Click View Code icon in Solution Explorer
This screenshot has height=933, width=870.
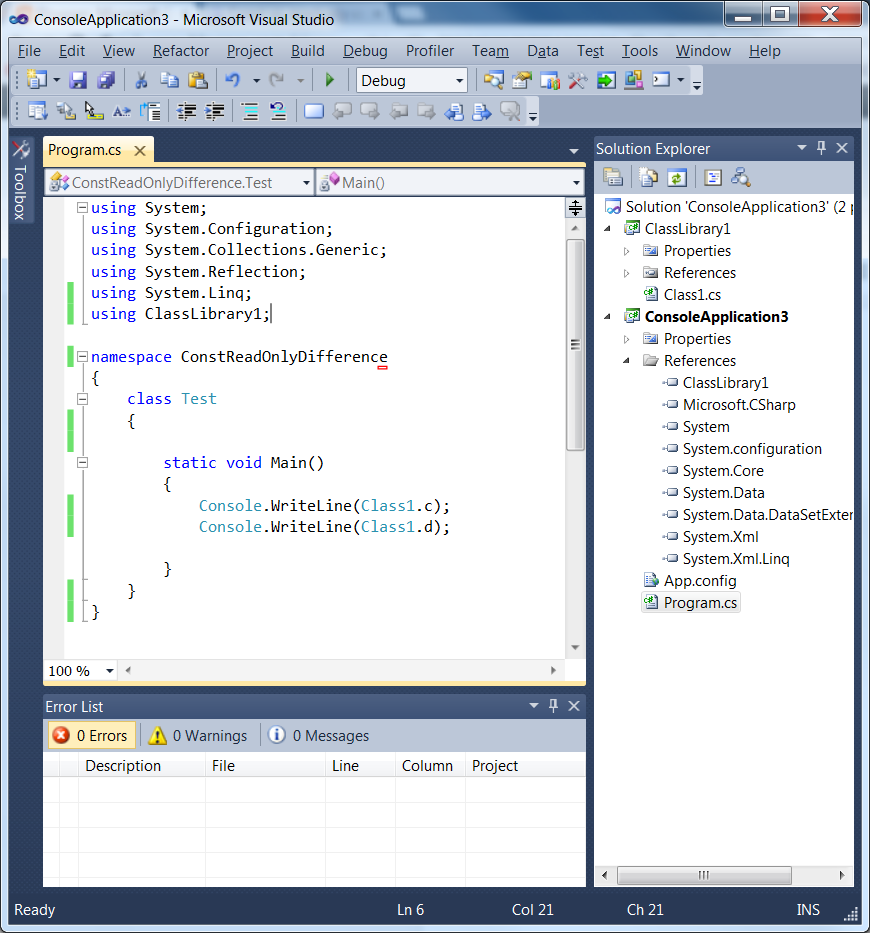pos(712,177)
